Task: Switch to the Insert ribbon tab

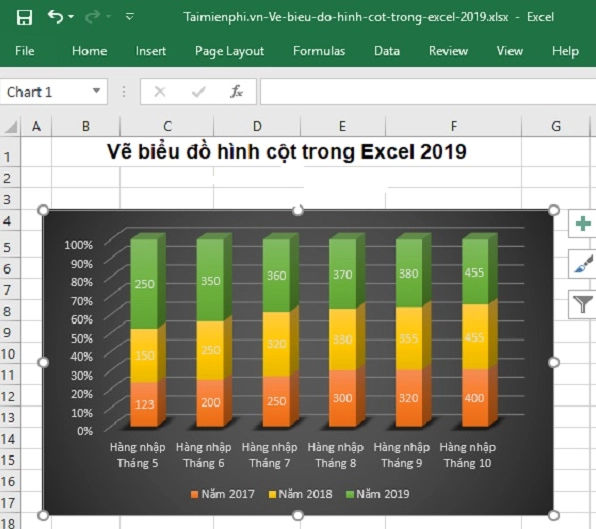Action: [151, 51]
